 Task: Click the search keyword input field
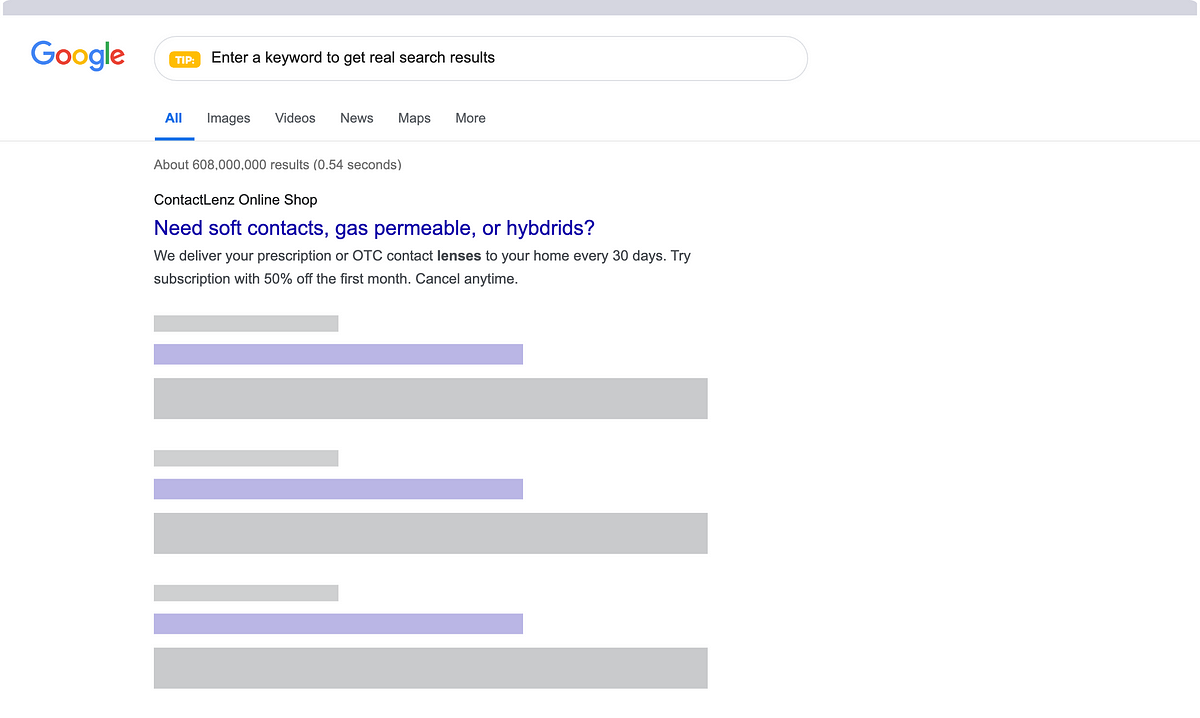[x=480, y=58]
